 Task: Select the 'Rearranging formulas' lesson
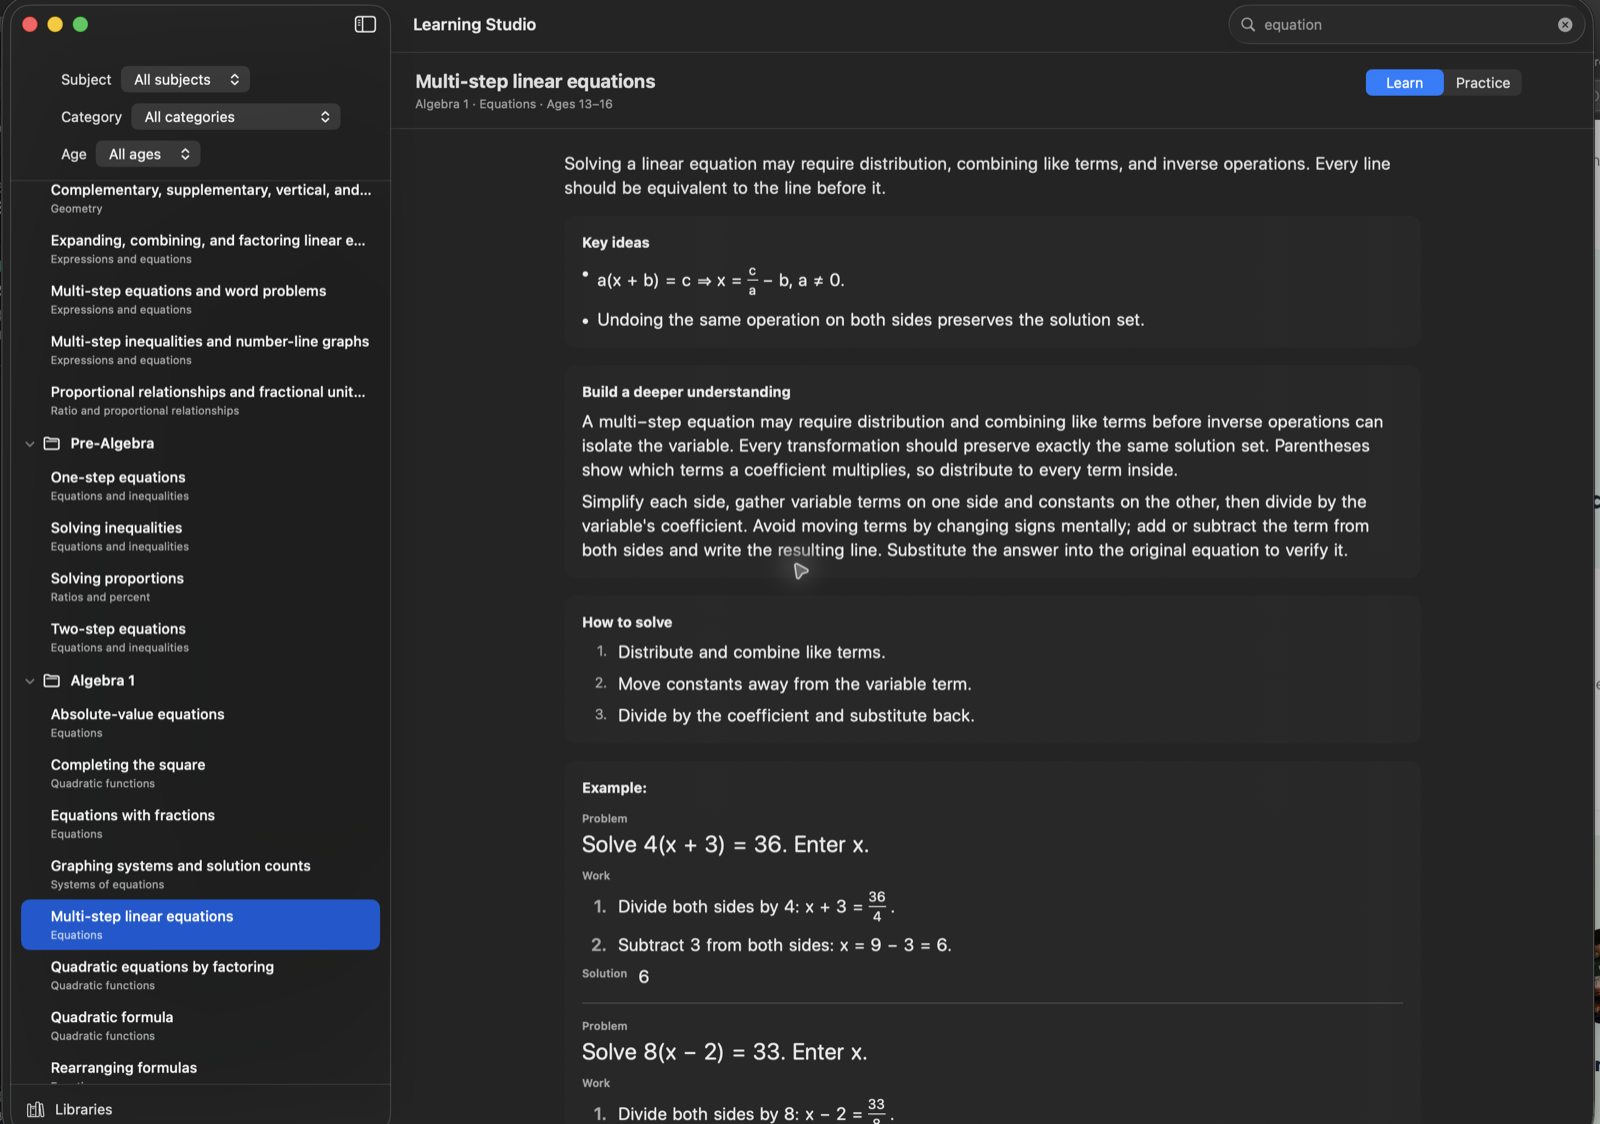[x=200, y=1070]
